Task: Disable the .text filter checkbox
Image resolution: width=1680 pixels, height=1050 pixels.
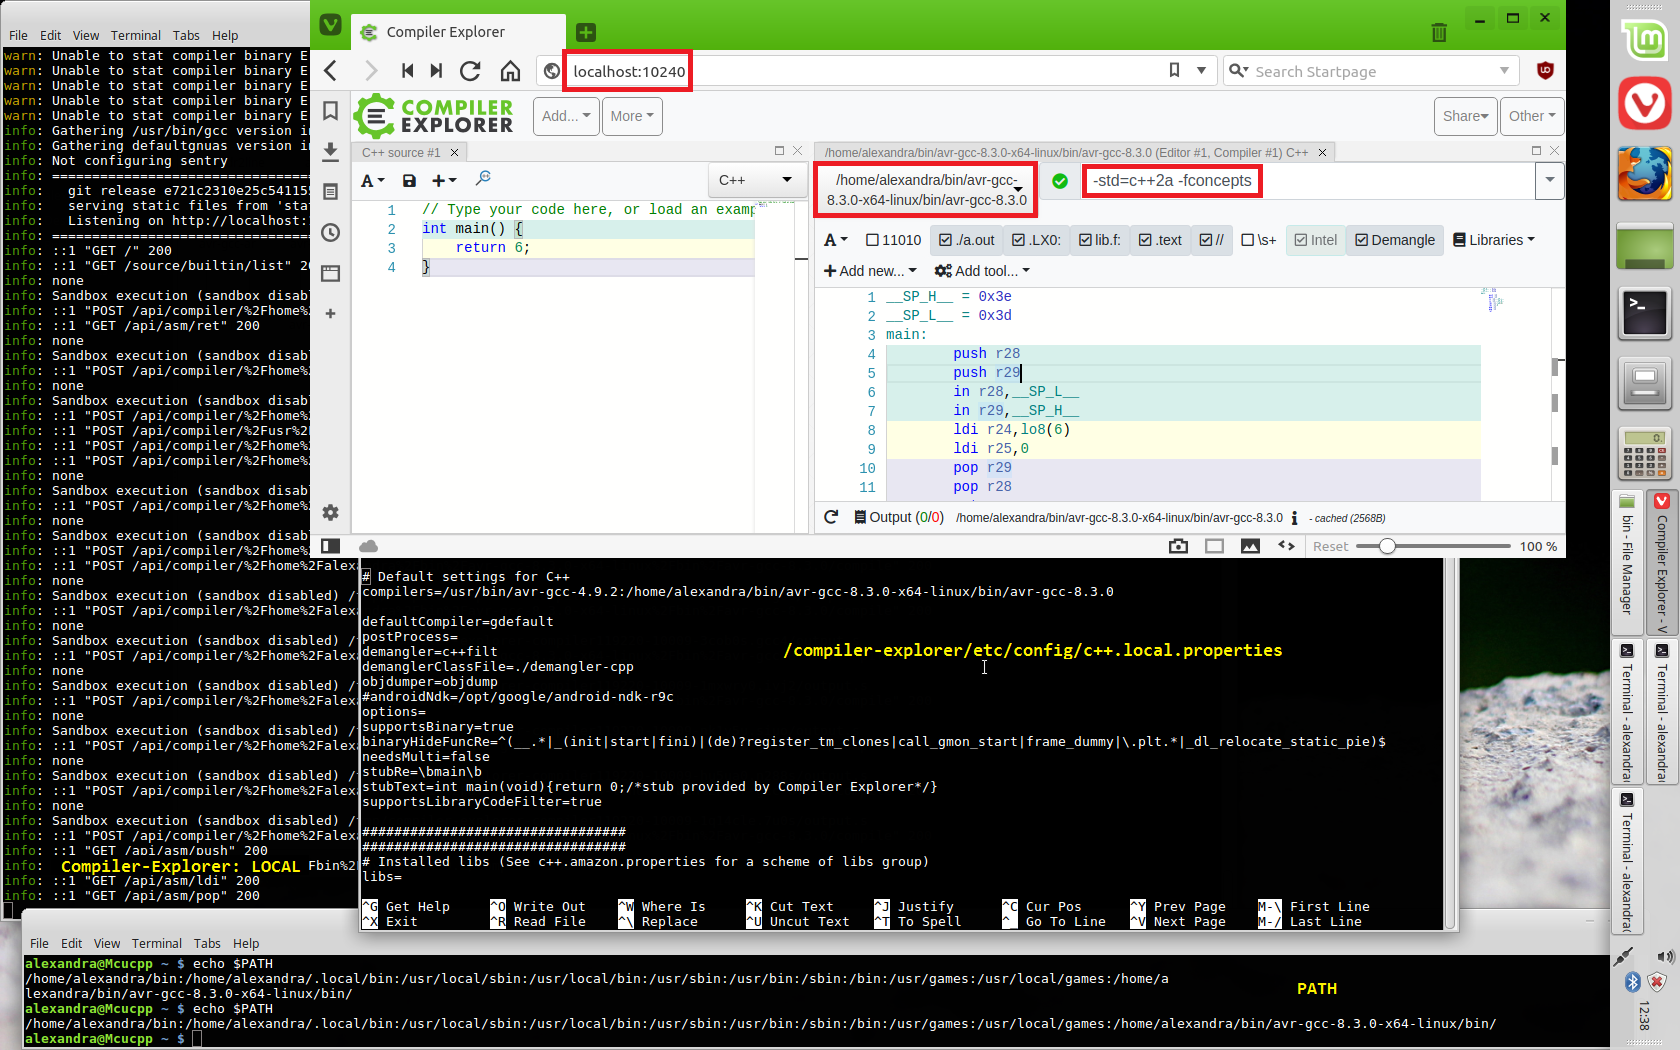Action: [1160, 240]
